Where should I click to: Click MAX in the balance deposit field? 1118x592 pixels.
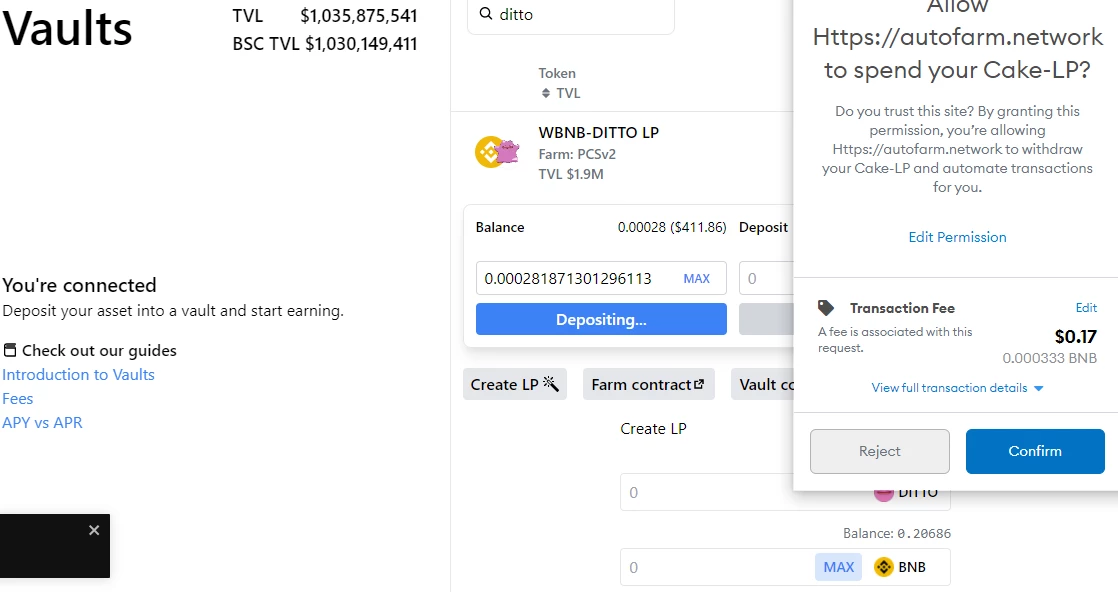click(697, 279)
